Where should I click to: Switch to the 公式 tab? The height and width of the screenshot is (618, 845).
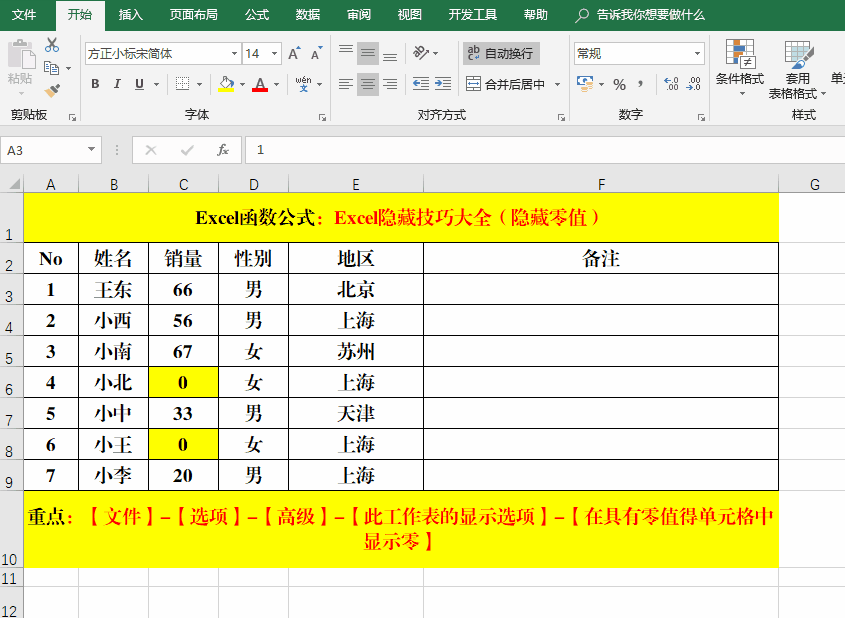(257, 15)
